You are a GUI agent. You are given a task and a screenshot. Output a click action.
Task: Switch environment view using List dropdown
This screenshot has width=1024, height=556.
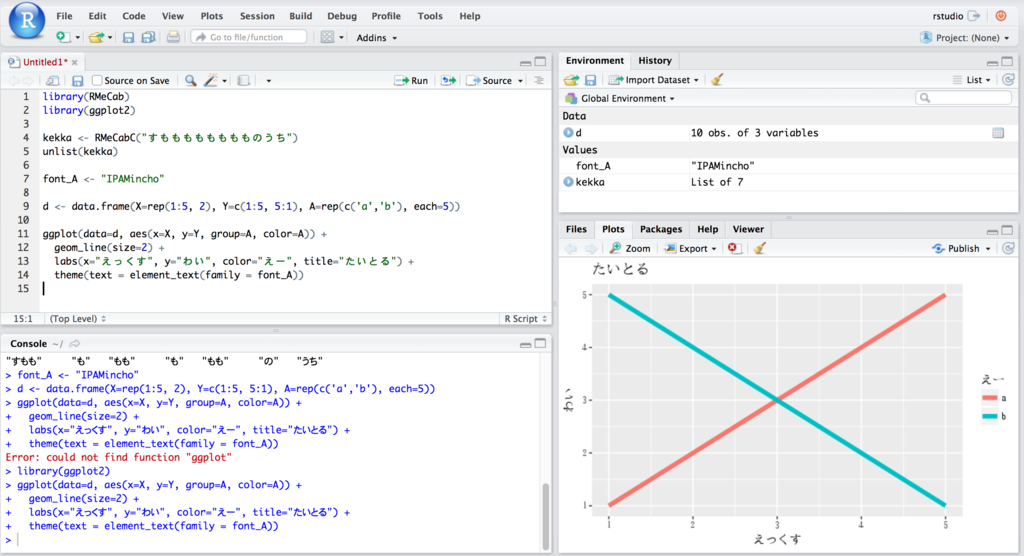click(x=972, y=80)
